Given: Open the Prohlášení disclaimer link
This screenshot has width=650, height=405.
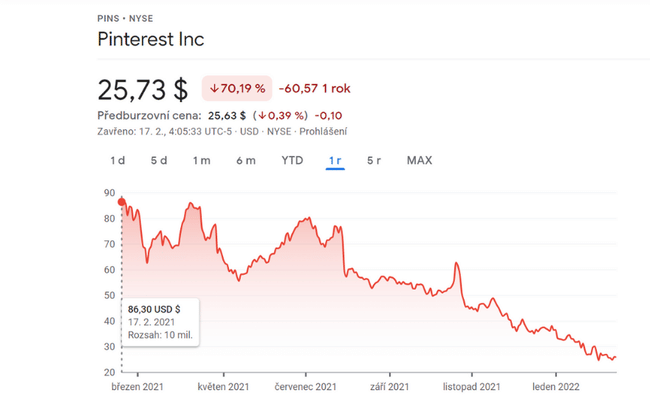Looking at the screenshot, I should (325, 132).
